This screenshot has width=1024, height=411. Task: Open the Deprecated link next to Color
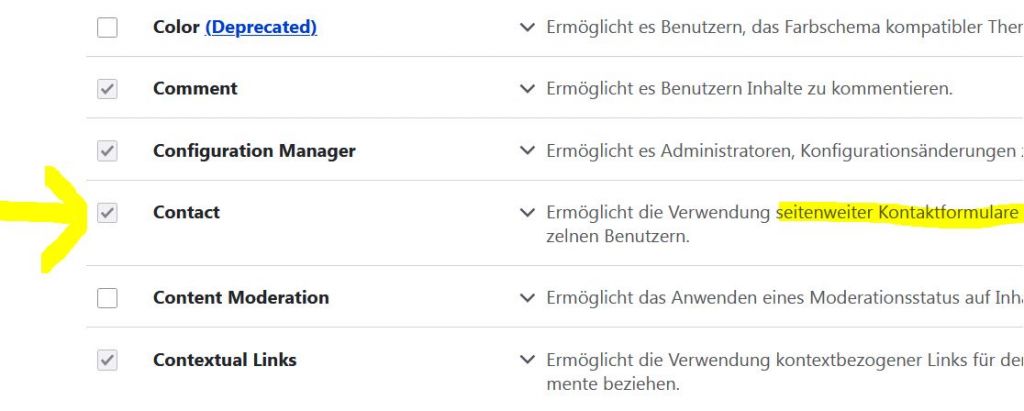[261, 28]
